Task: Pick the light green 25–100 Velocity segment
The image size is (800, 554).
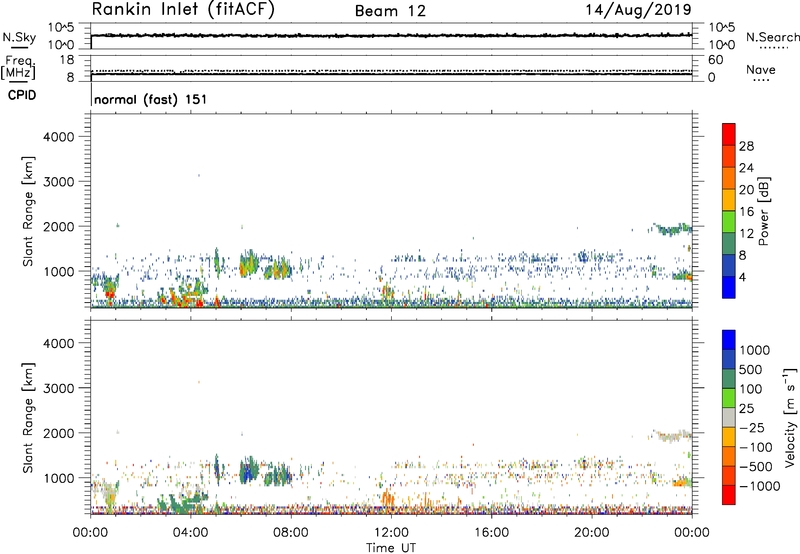Action: pos(729,398)
